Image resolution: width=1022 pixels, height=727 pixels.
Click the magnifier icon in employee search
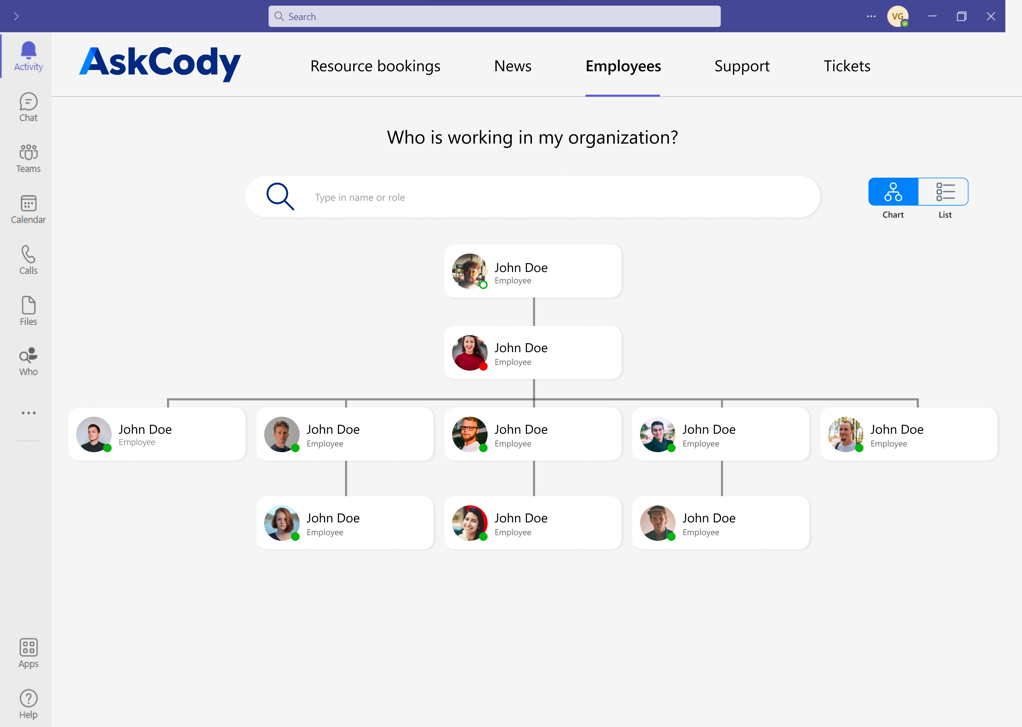point(280,196)
